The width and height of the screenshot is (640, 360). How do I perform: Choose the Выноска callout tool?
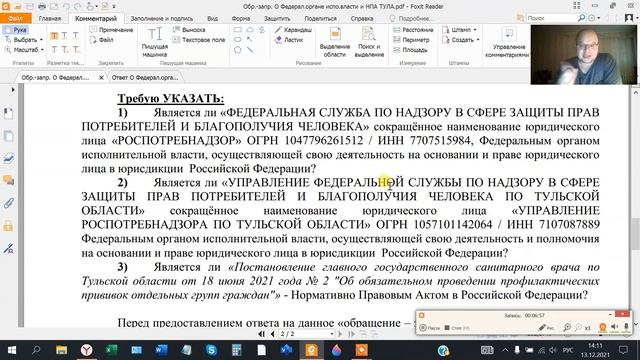pos(189,30)
